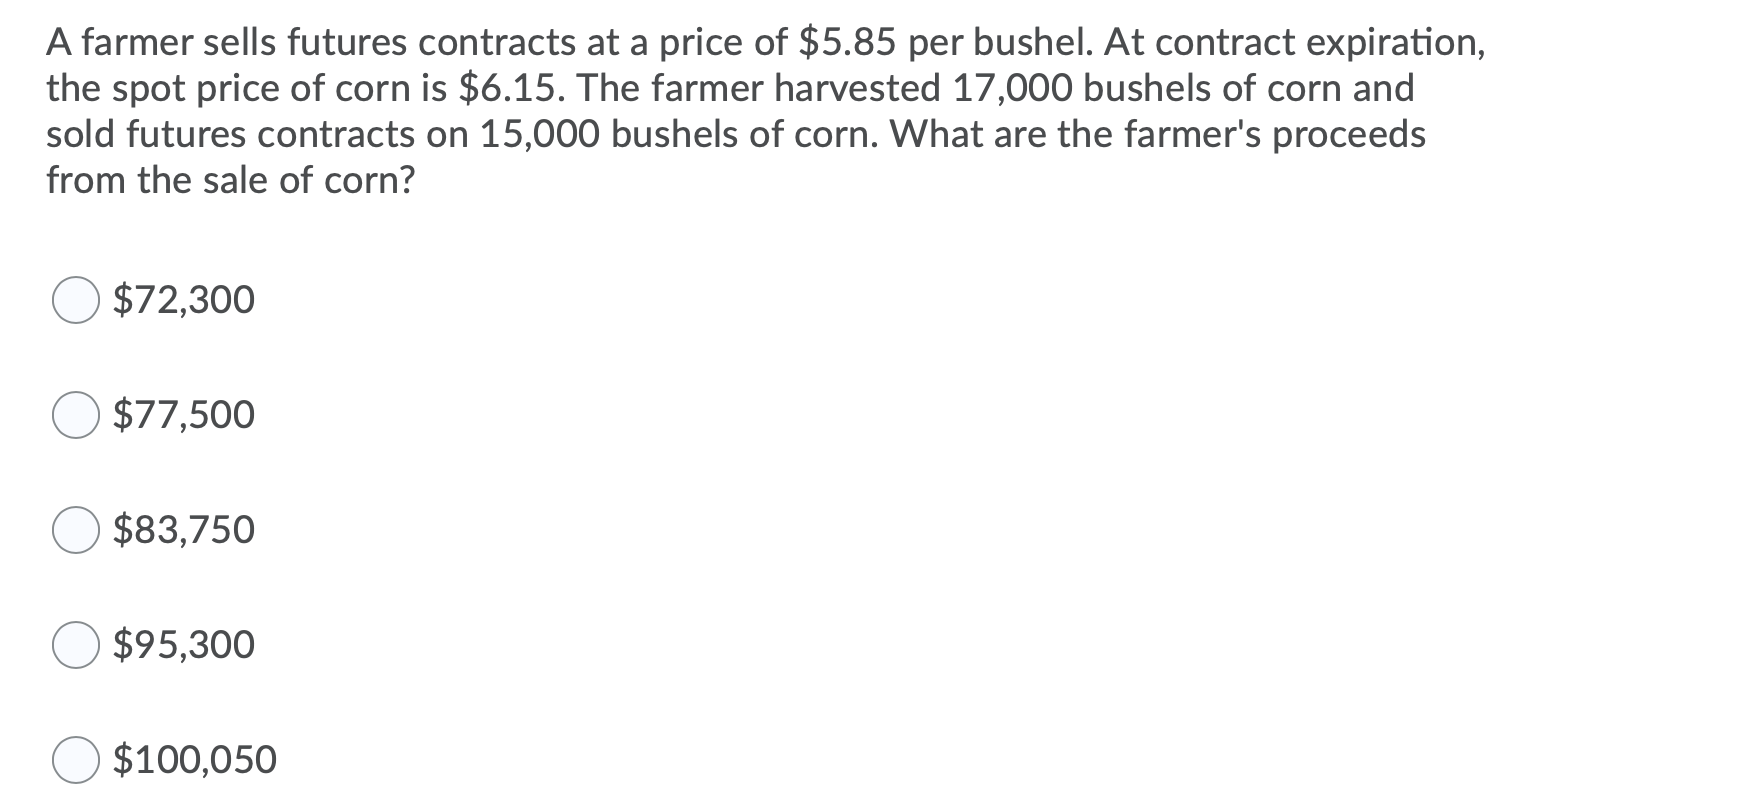The width and height of the screenshot is (1737, 812).
Task: Click the question text paragraph
Action: click(700, 110)
